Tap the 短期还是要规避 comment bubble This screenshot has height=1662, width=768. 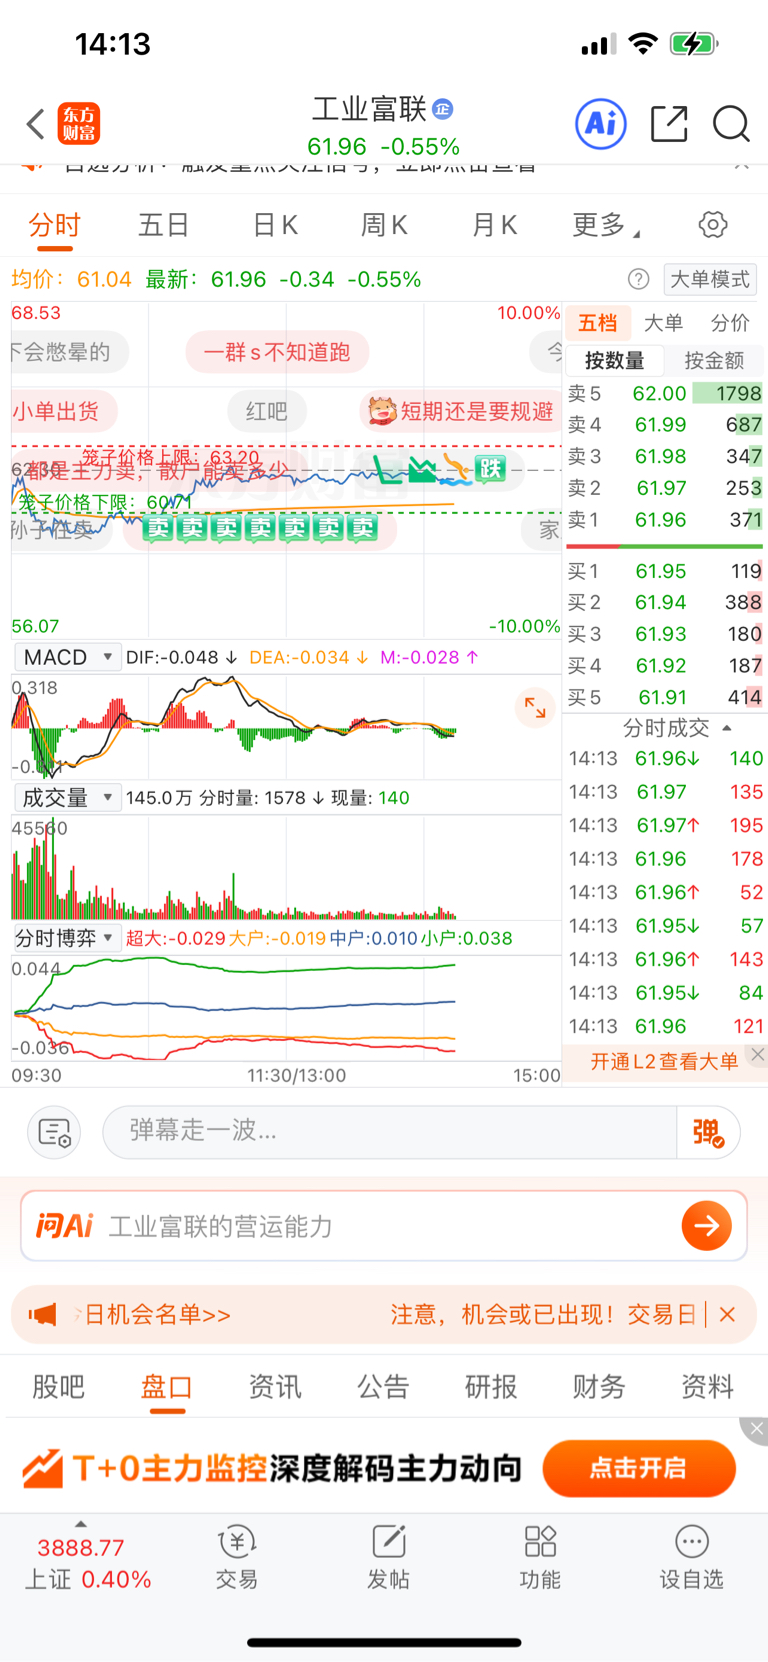tap(461, 411)
